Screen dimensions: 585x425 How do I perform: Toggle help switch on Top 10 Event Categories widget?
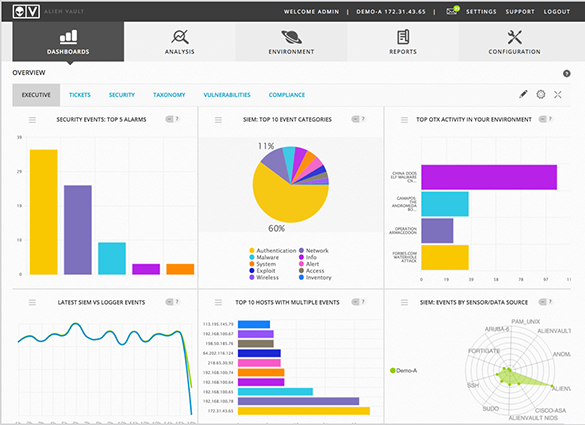[x=359, y=119]
